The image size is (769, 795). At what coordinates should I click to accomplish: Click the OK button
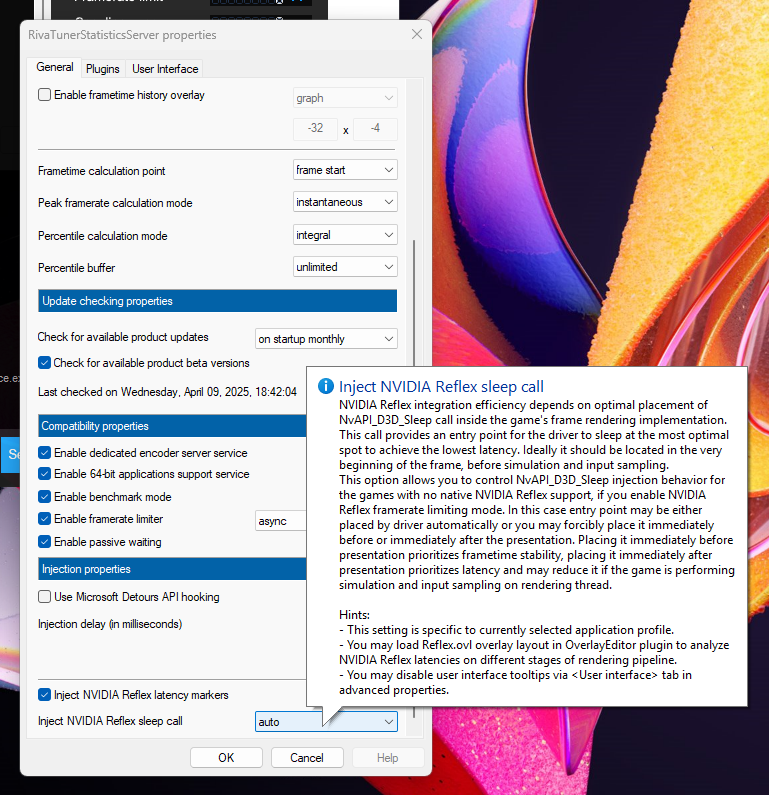coord(226,757)
